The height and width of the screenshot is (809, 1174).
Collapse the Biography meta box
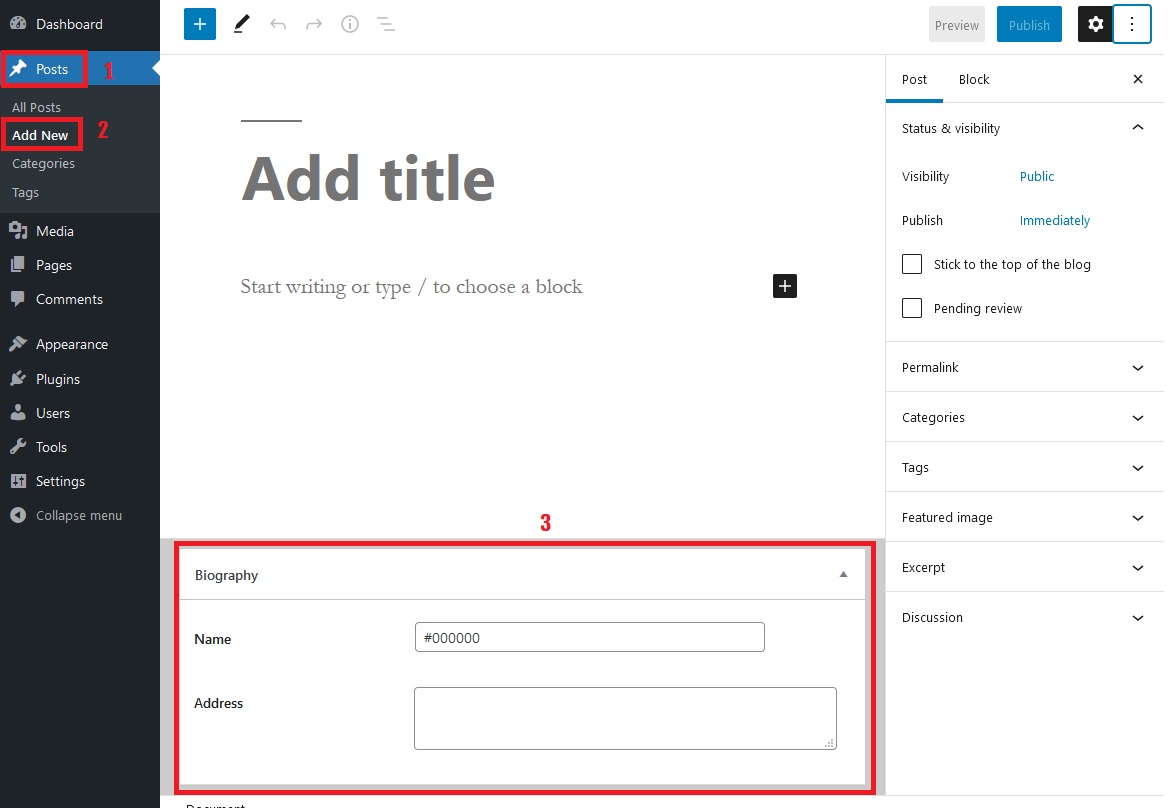click(x=843, y=575)
